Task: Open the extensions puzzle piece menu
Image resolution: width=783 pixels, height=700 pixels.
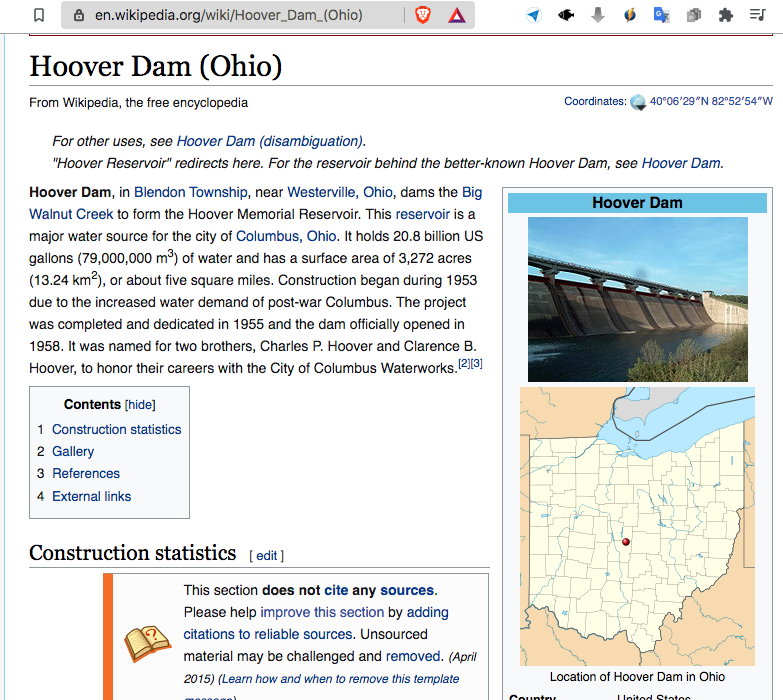Action: 726,15
